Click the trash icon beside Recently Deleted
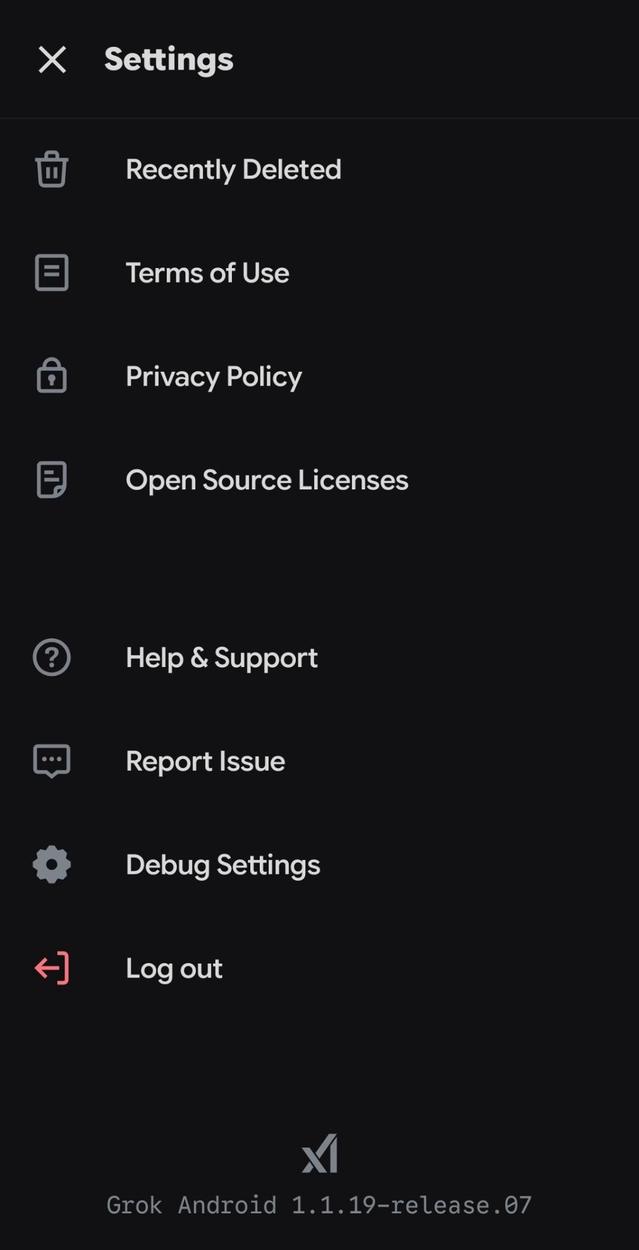 pos(51,169)
